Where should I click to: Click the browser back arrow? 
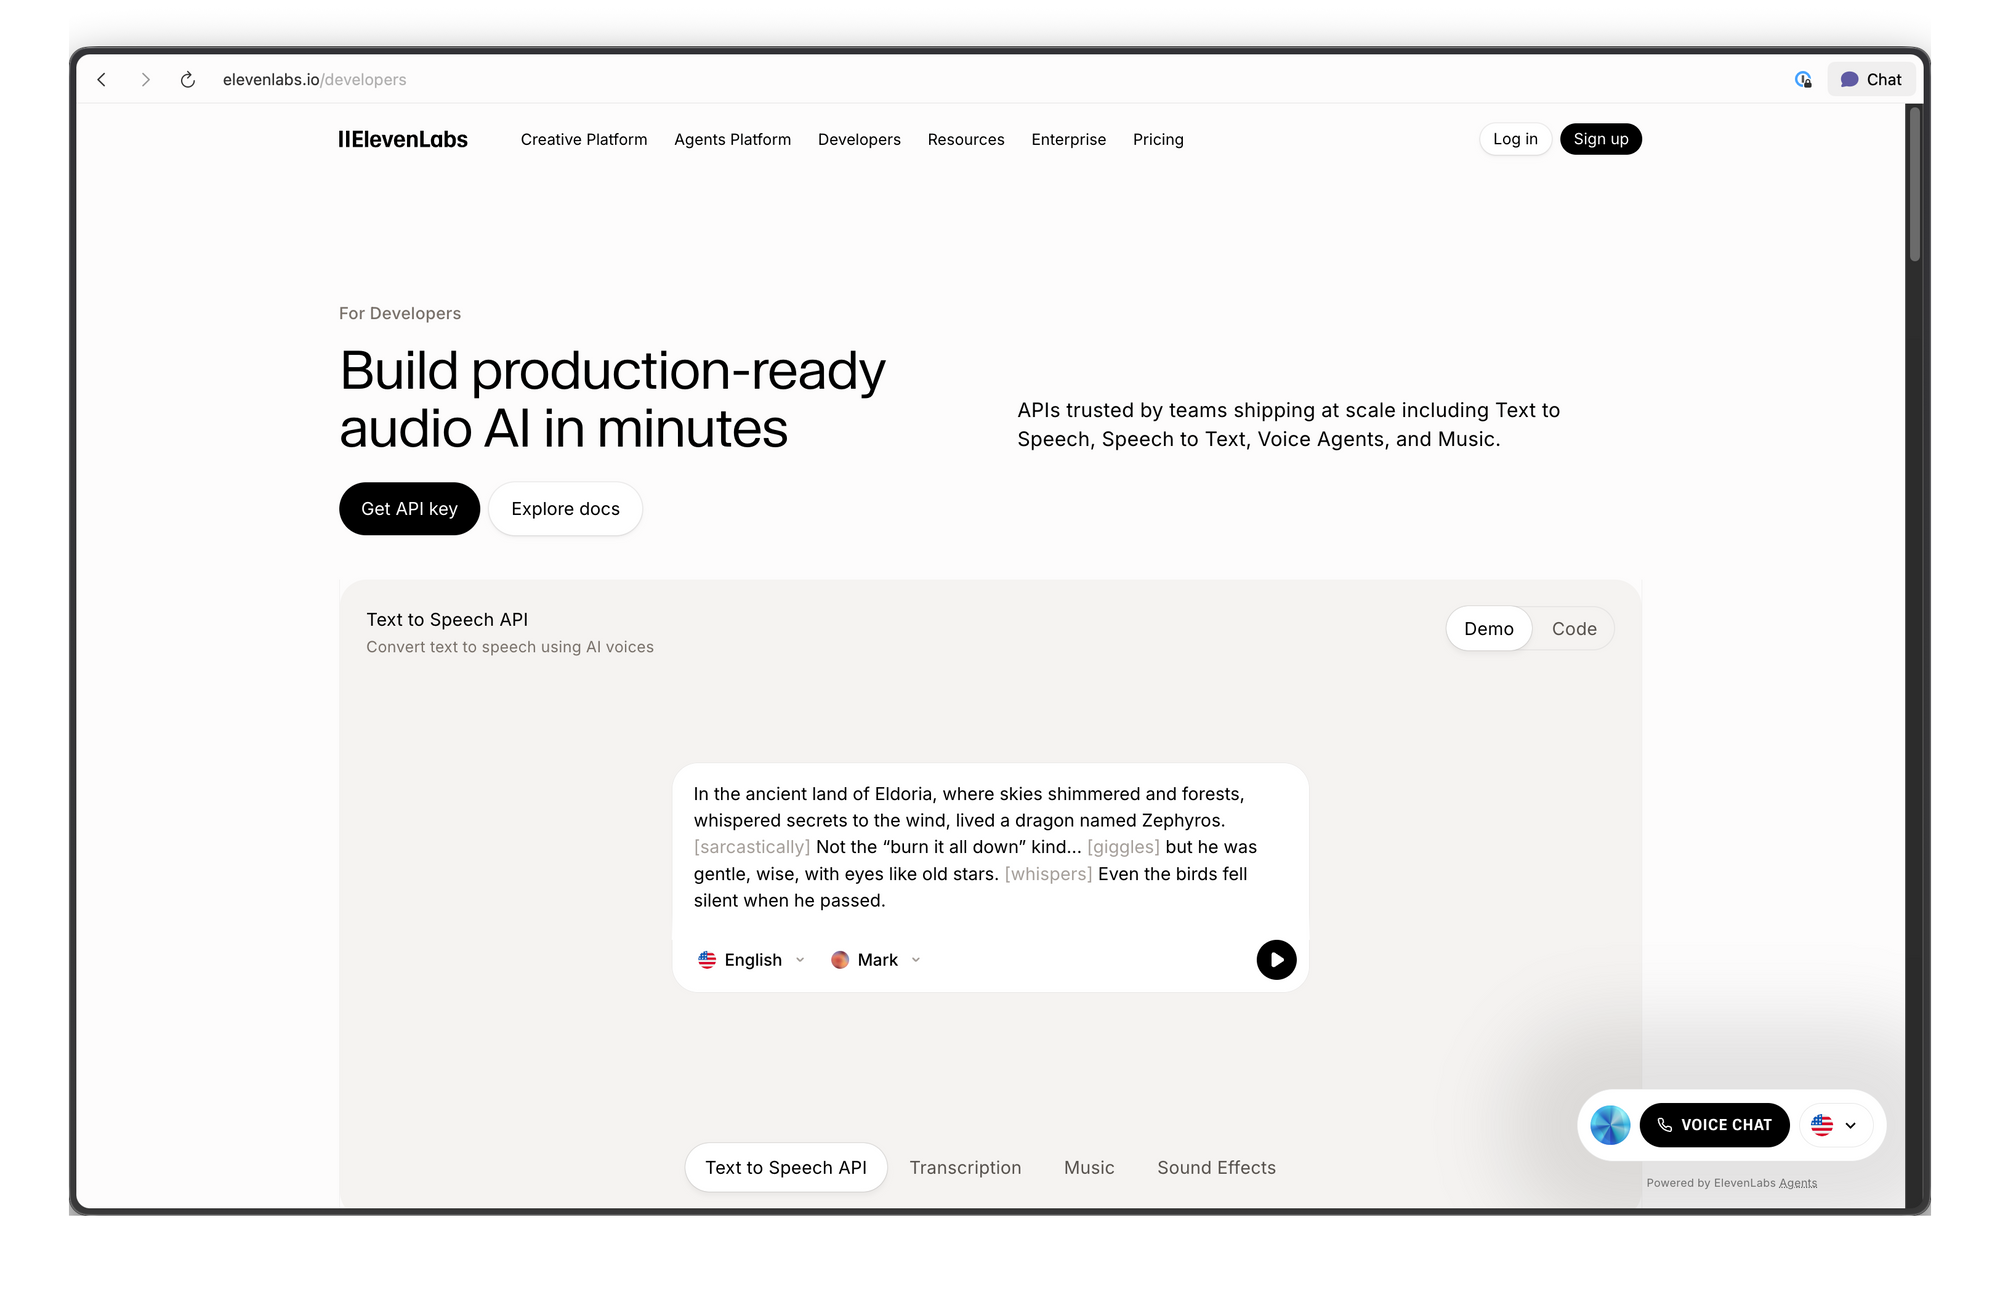(x=101, y=79)
